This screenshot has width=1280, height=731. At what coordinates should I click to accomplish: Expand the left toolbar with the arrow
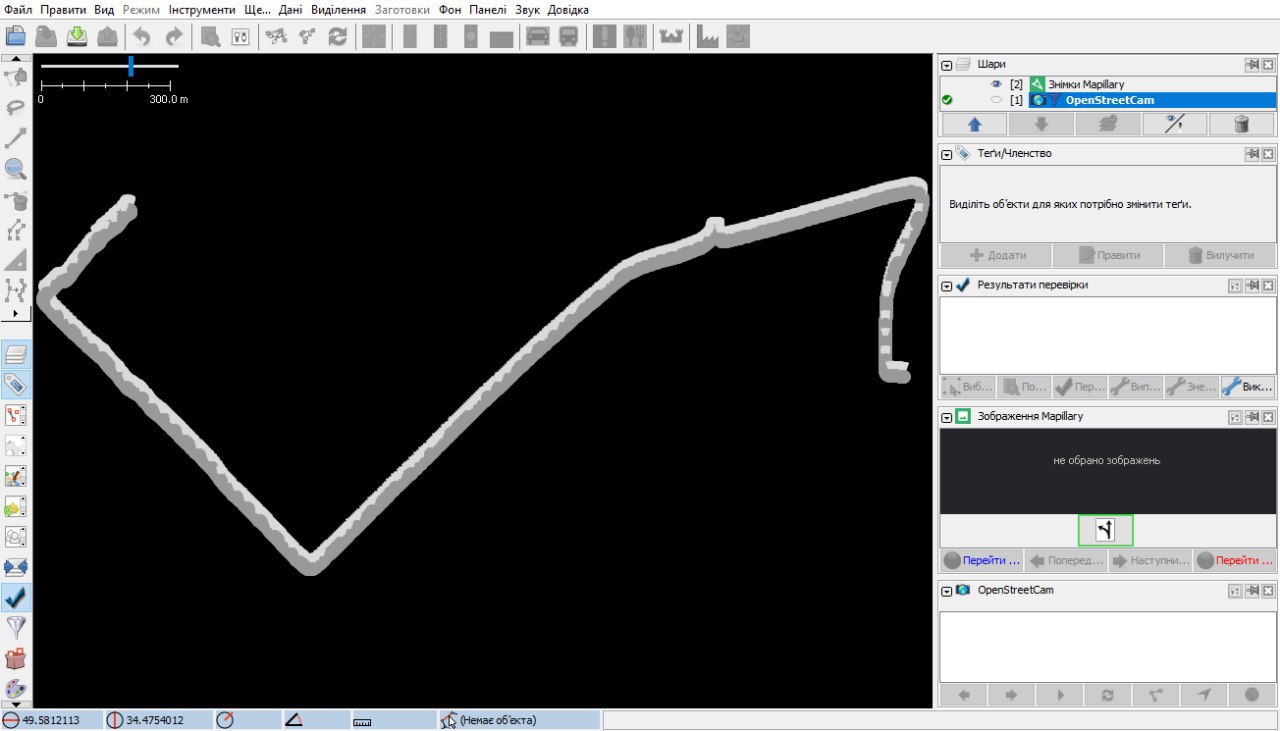pos(16,314)
